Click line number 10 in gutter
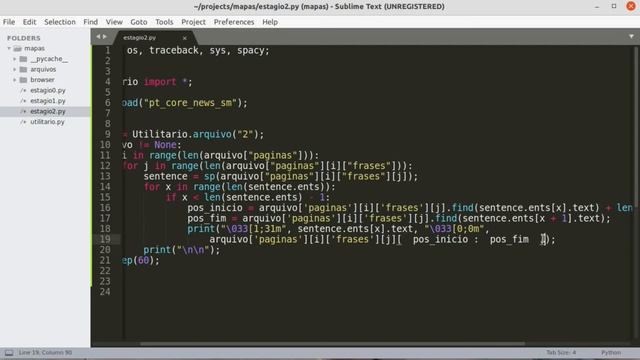The image size is (640, 360). pyautogui.click(x=105, y=145)
